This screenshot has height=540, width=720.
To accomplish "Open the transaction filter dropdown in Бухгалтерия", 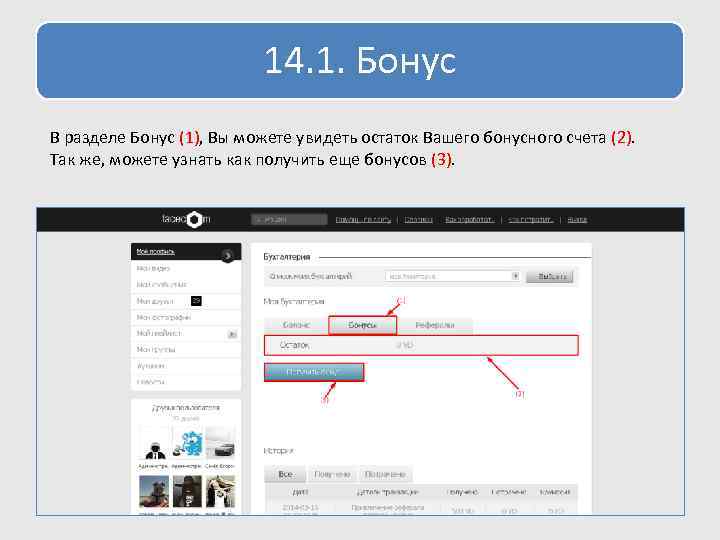I will (x=453, y=276).
